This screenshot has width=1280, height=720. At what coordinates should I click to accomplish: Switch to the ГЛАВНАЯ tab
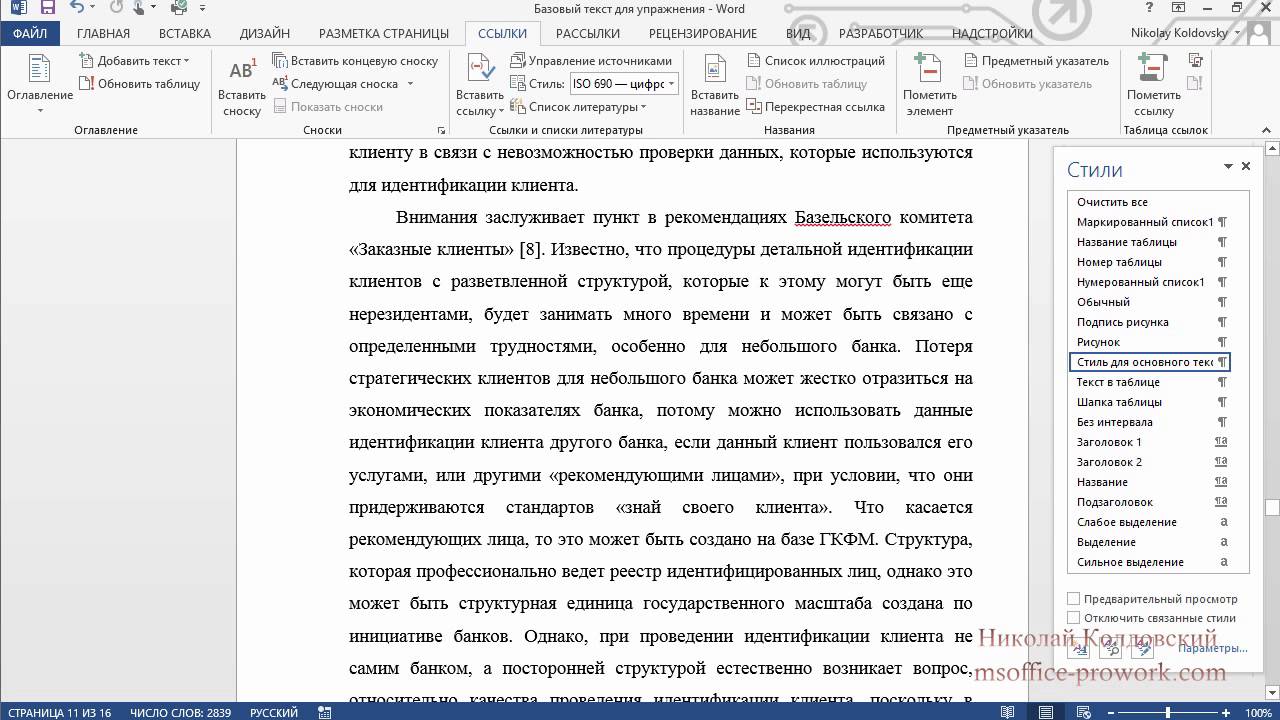tap(103, 33)
